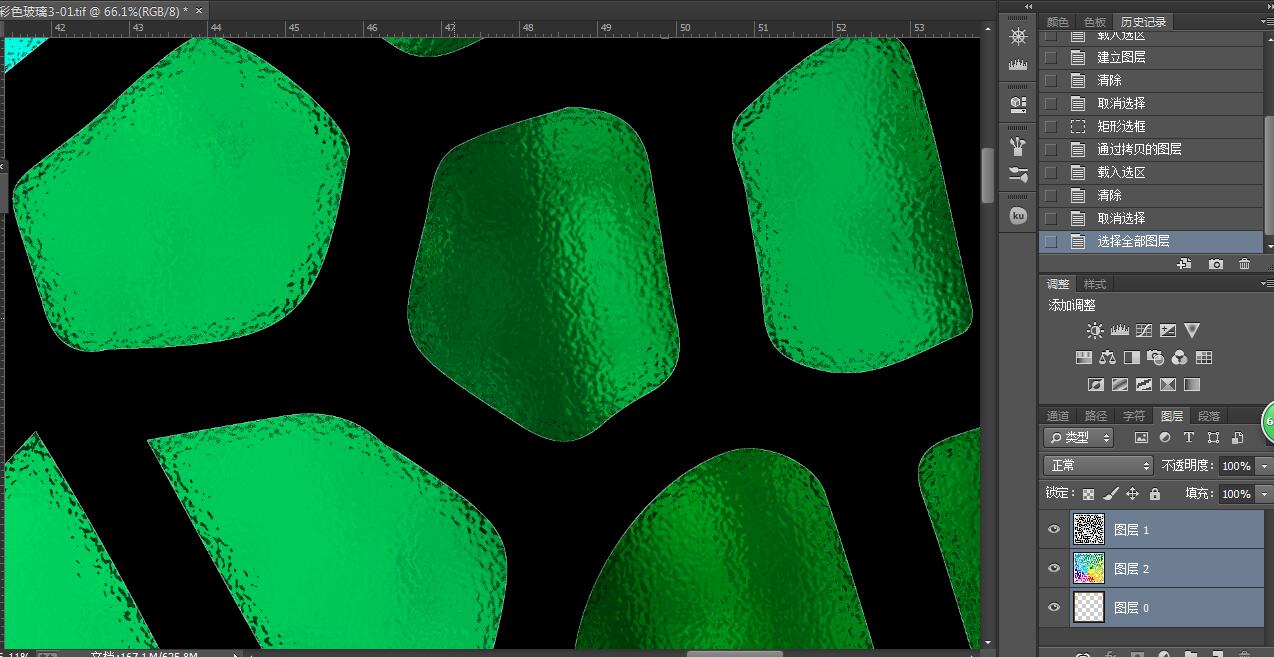Open the 不透明度 opacity slider arrow
This screenshot has width=1274, height=657.
pos(1263,466)
